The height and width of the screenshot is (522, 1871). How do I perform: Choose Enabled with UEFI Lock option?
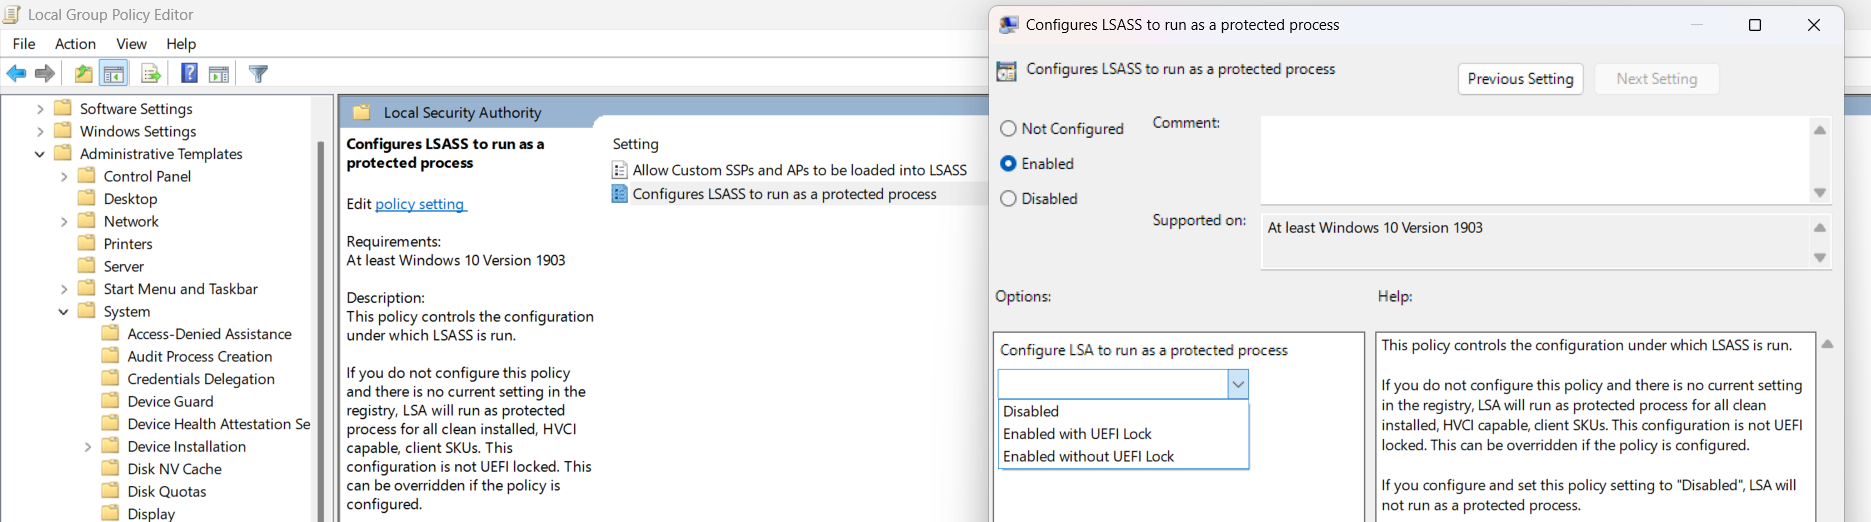[1124, 433]
